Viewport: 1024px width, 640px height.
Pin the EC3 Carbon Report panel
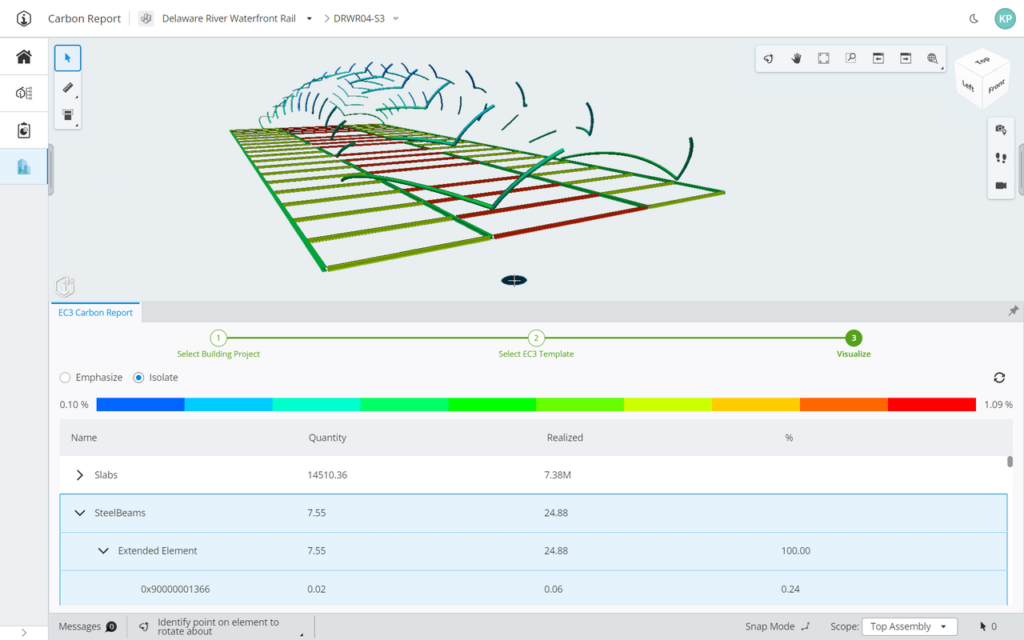pyautogui.click(x=1013, y=312)
